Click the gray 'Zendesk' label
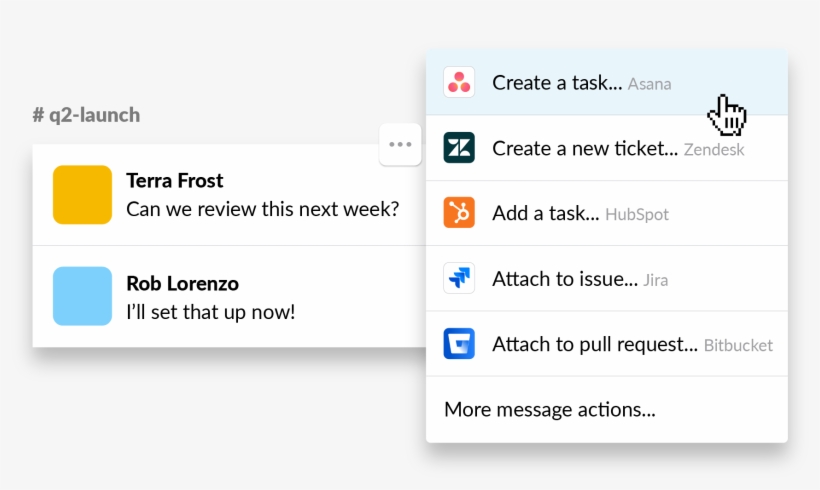The height and width of the screenshot is (490, 820). tap(714, 150)
